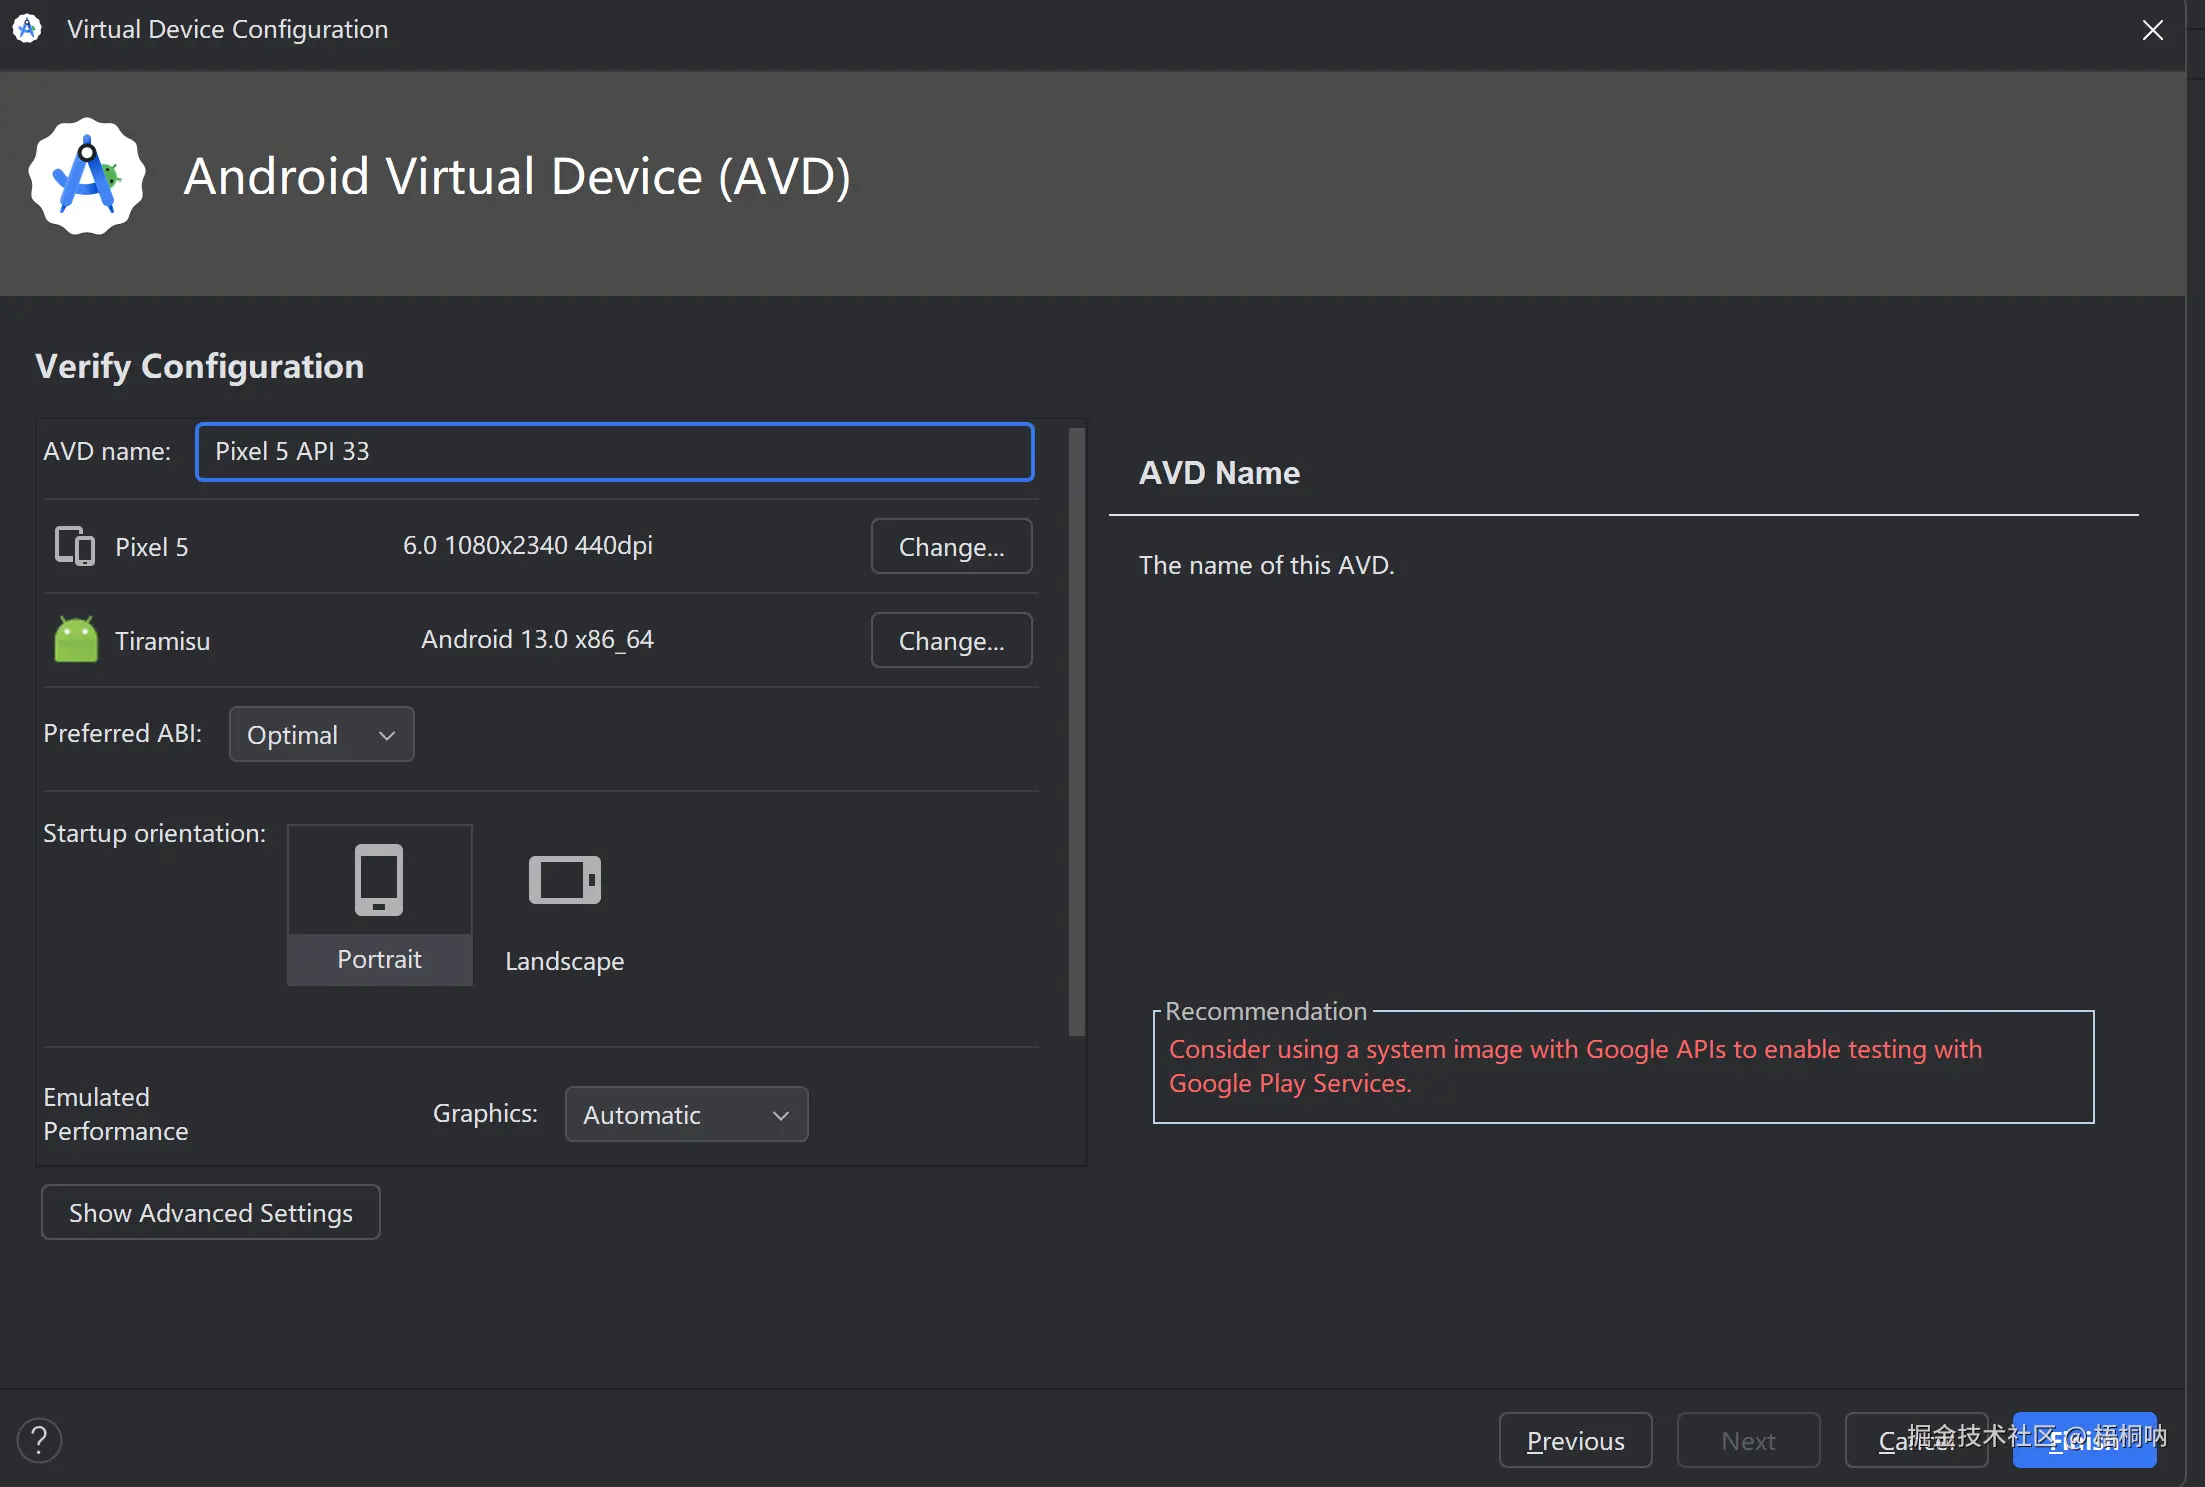Click the Cancel button
This screenshot has height=1487, width=2205.
(x=1916, y=1440)
